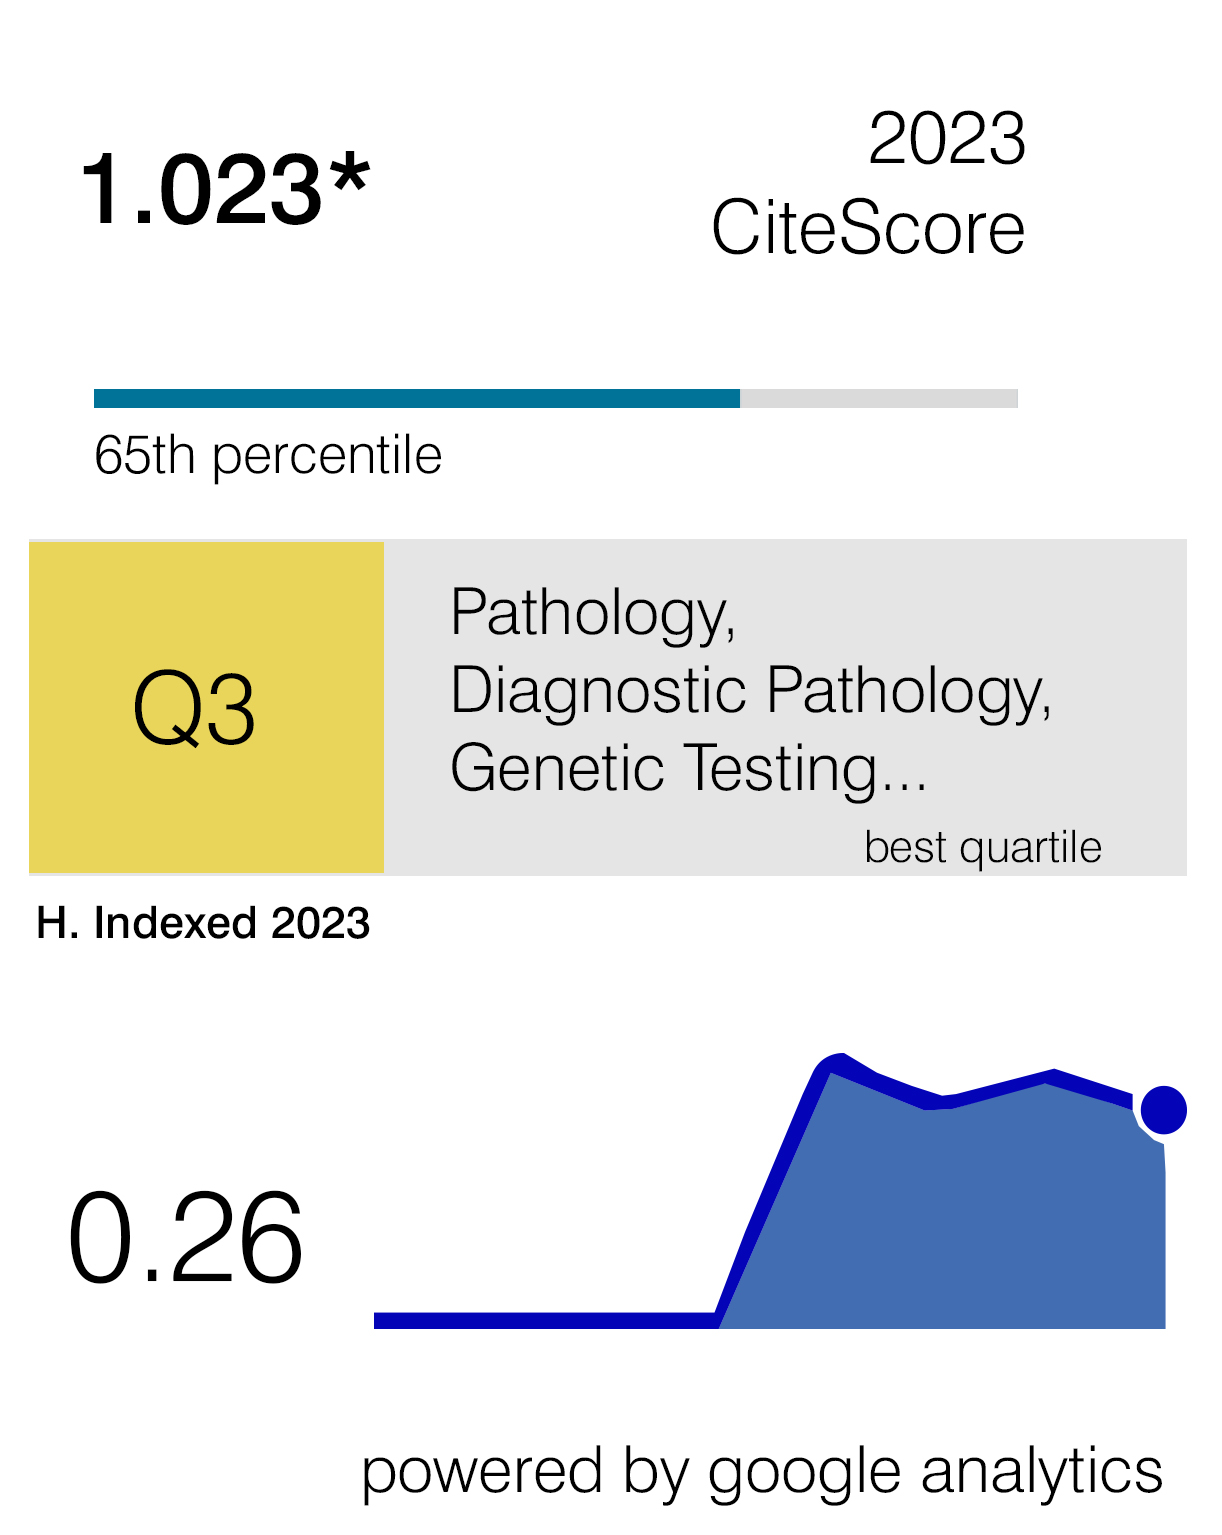Click the yellow Q3 quartile badge
Viewport: 1222px width, 1535px height.
(x=206, y=708)
